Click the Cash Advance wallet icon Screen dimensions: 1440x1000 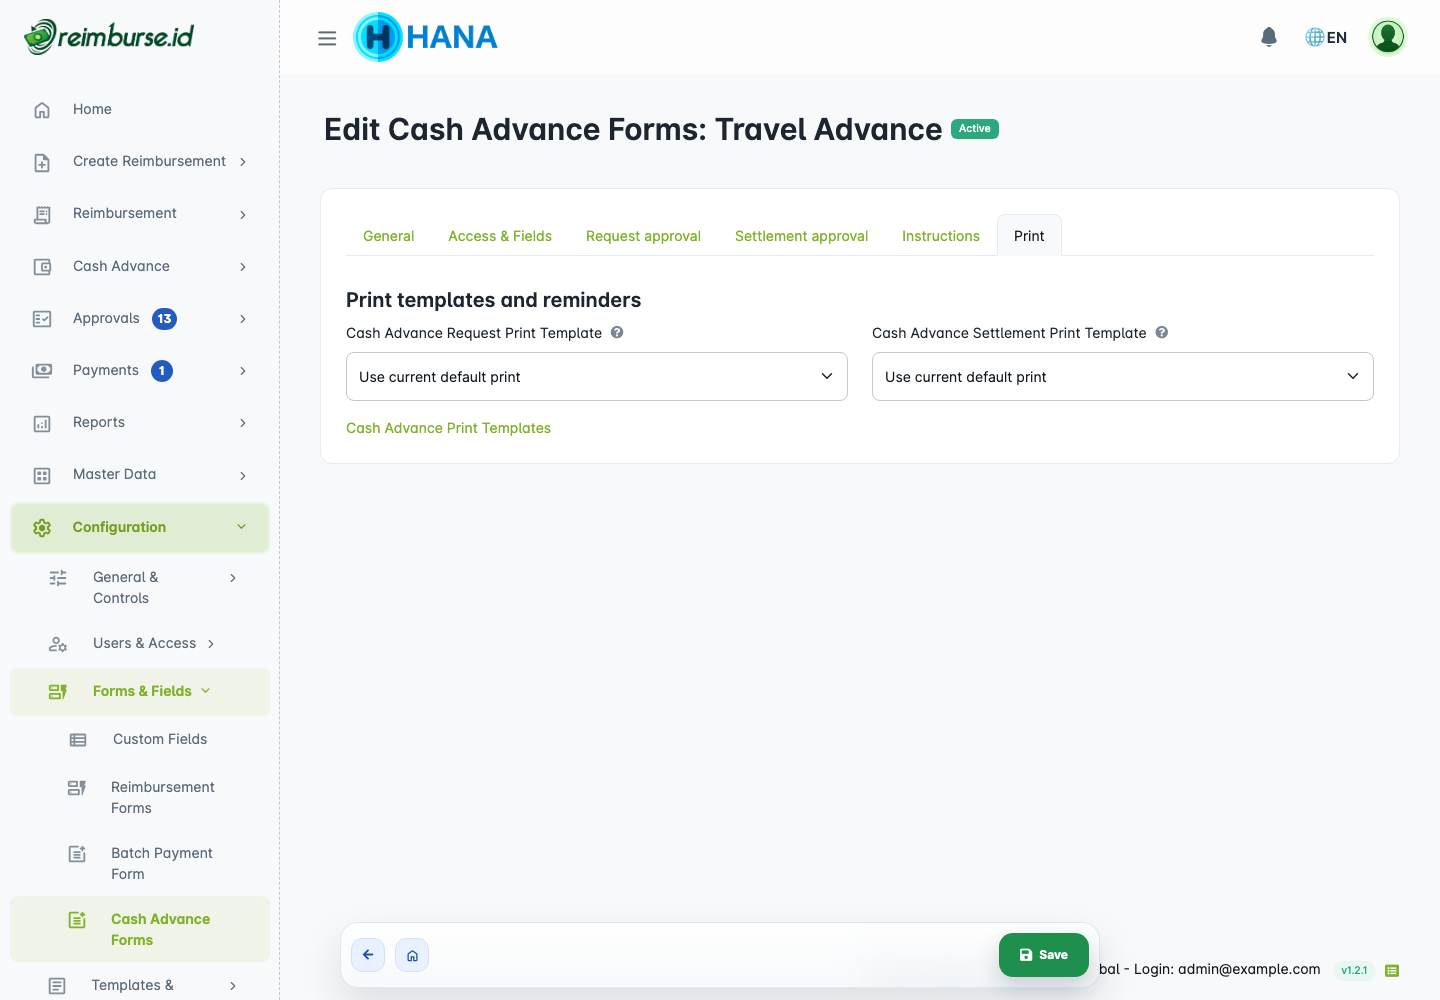[42, 267]
